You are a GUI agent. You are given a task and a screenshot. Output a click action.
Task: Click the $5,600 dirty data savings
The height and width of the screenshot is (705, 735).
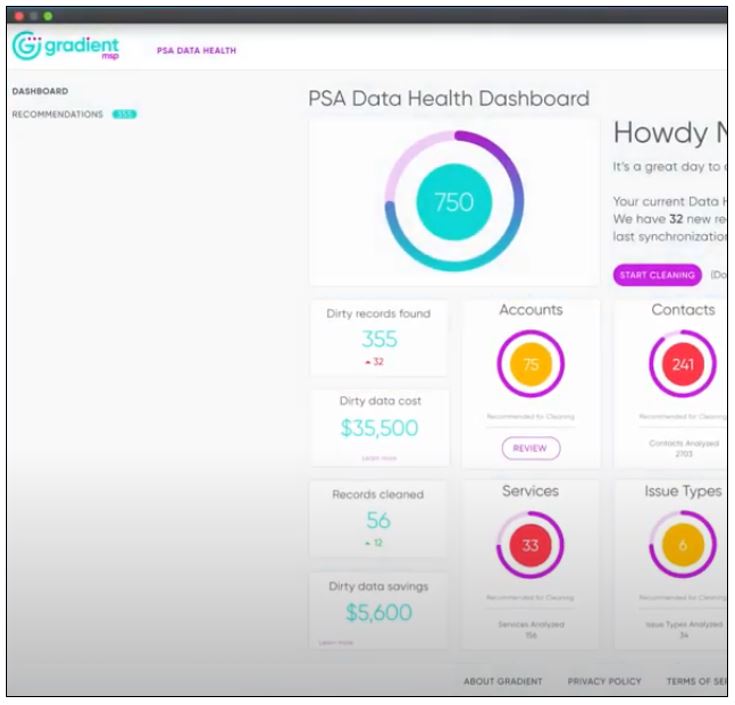coord(379,613)
